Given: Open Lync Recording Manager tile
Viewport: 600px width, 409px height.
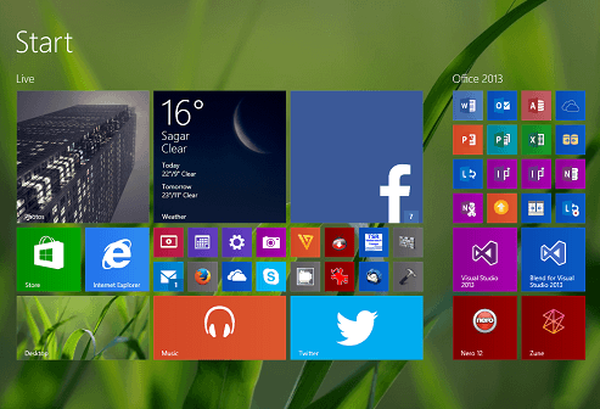Looking at the screenshot, I should coord(571,208).
